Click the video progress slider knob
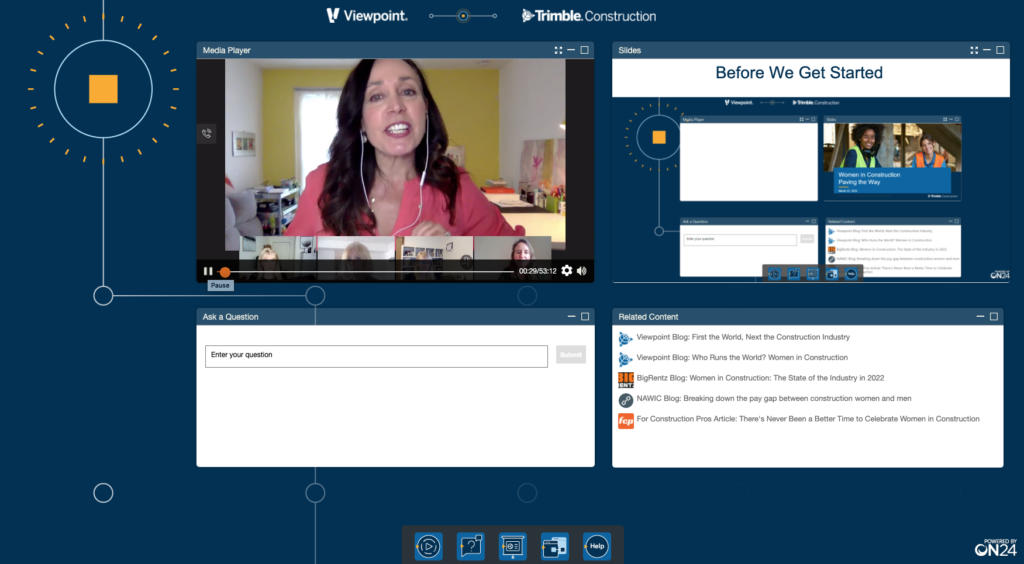1024x564 pixels. [x=225, y=272]
